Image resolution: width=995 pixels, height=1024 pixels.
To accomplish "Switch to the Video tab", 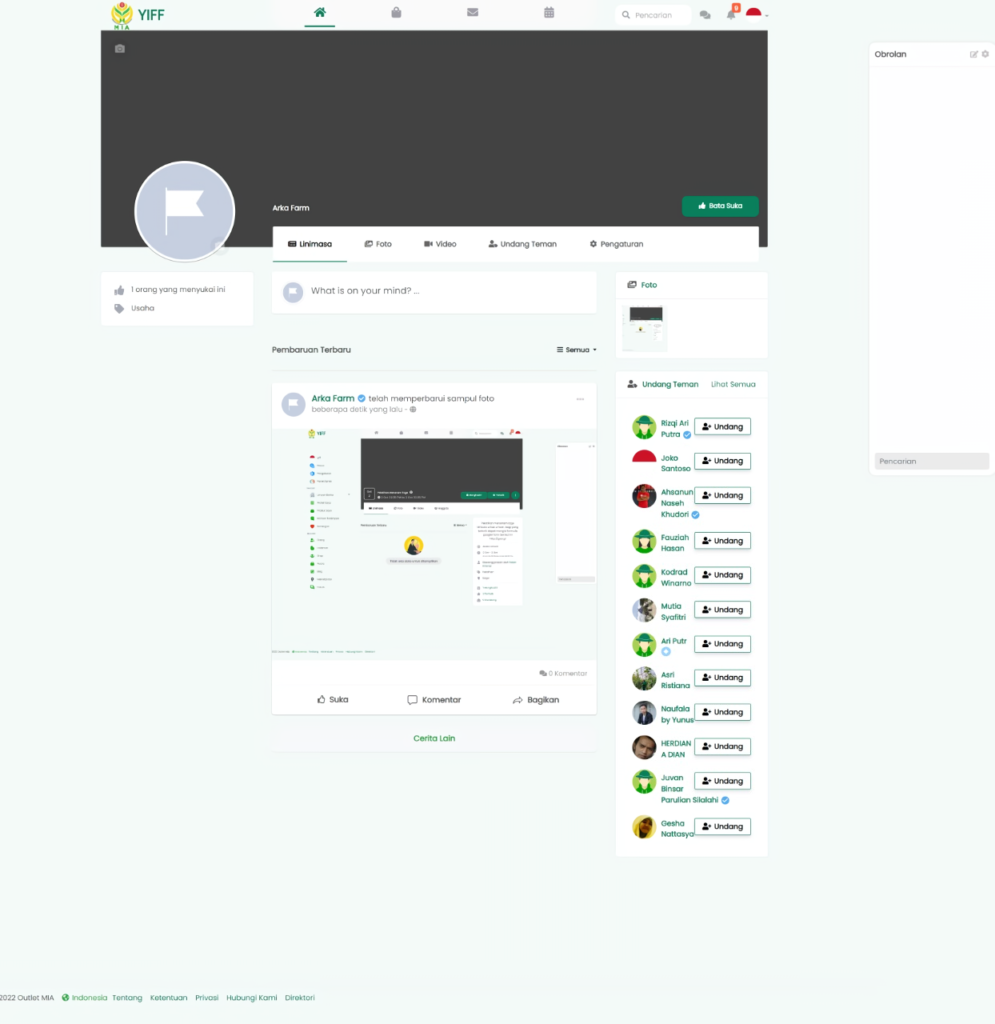I will 440,244.
